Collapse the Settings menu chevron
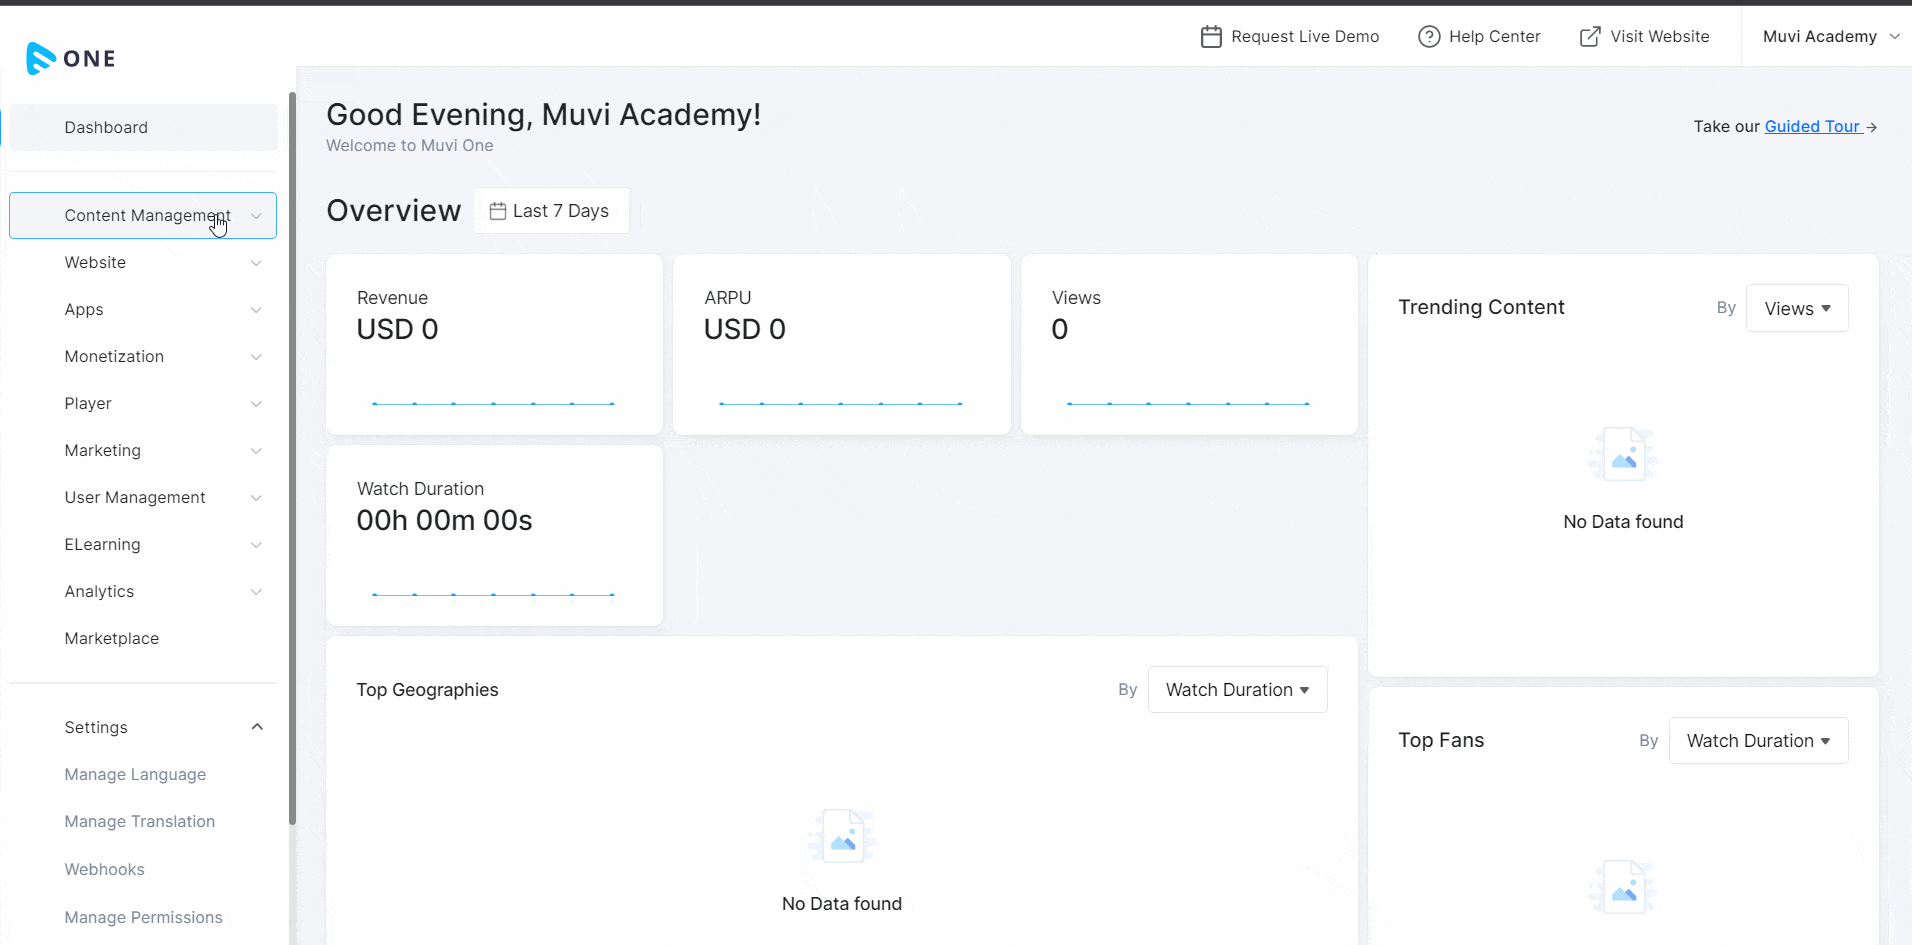This screenshot has height=945, width=1912. pos(257,727)
